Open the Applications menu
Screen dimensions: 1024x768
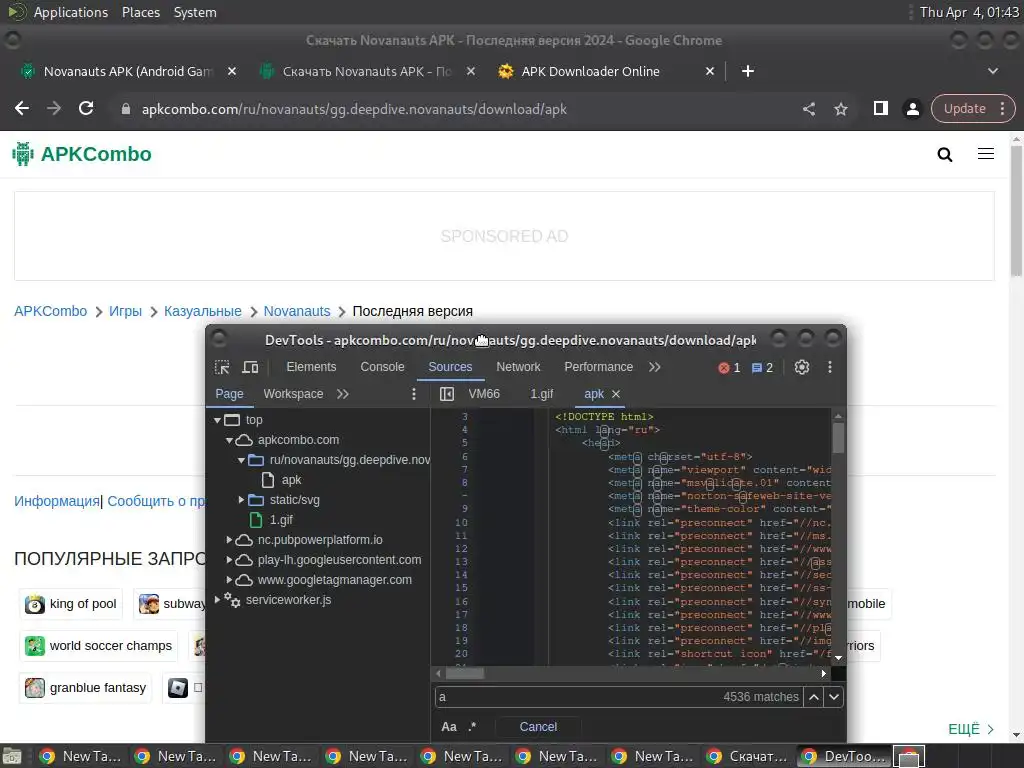71,12
